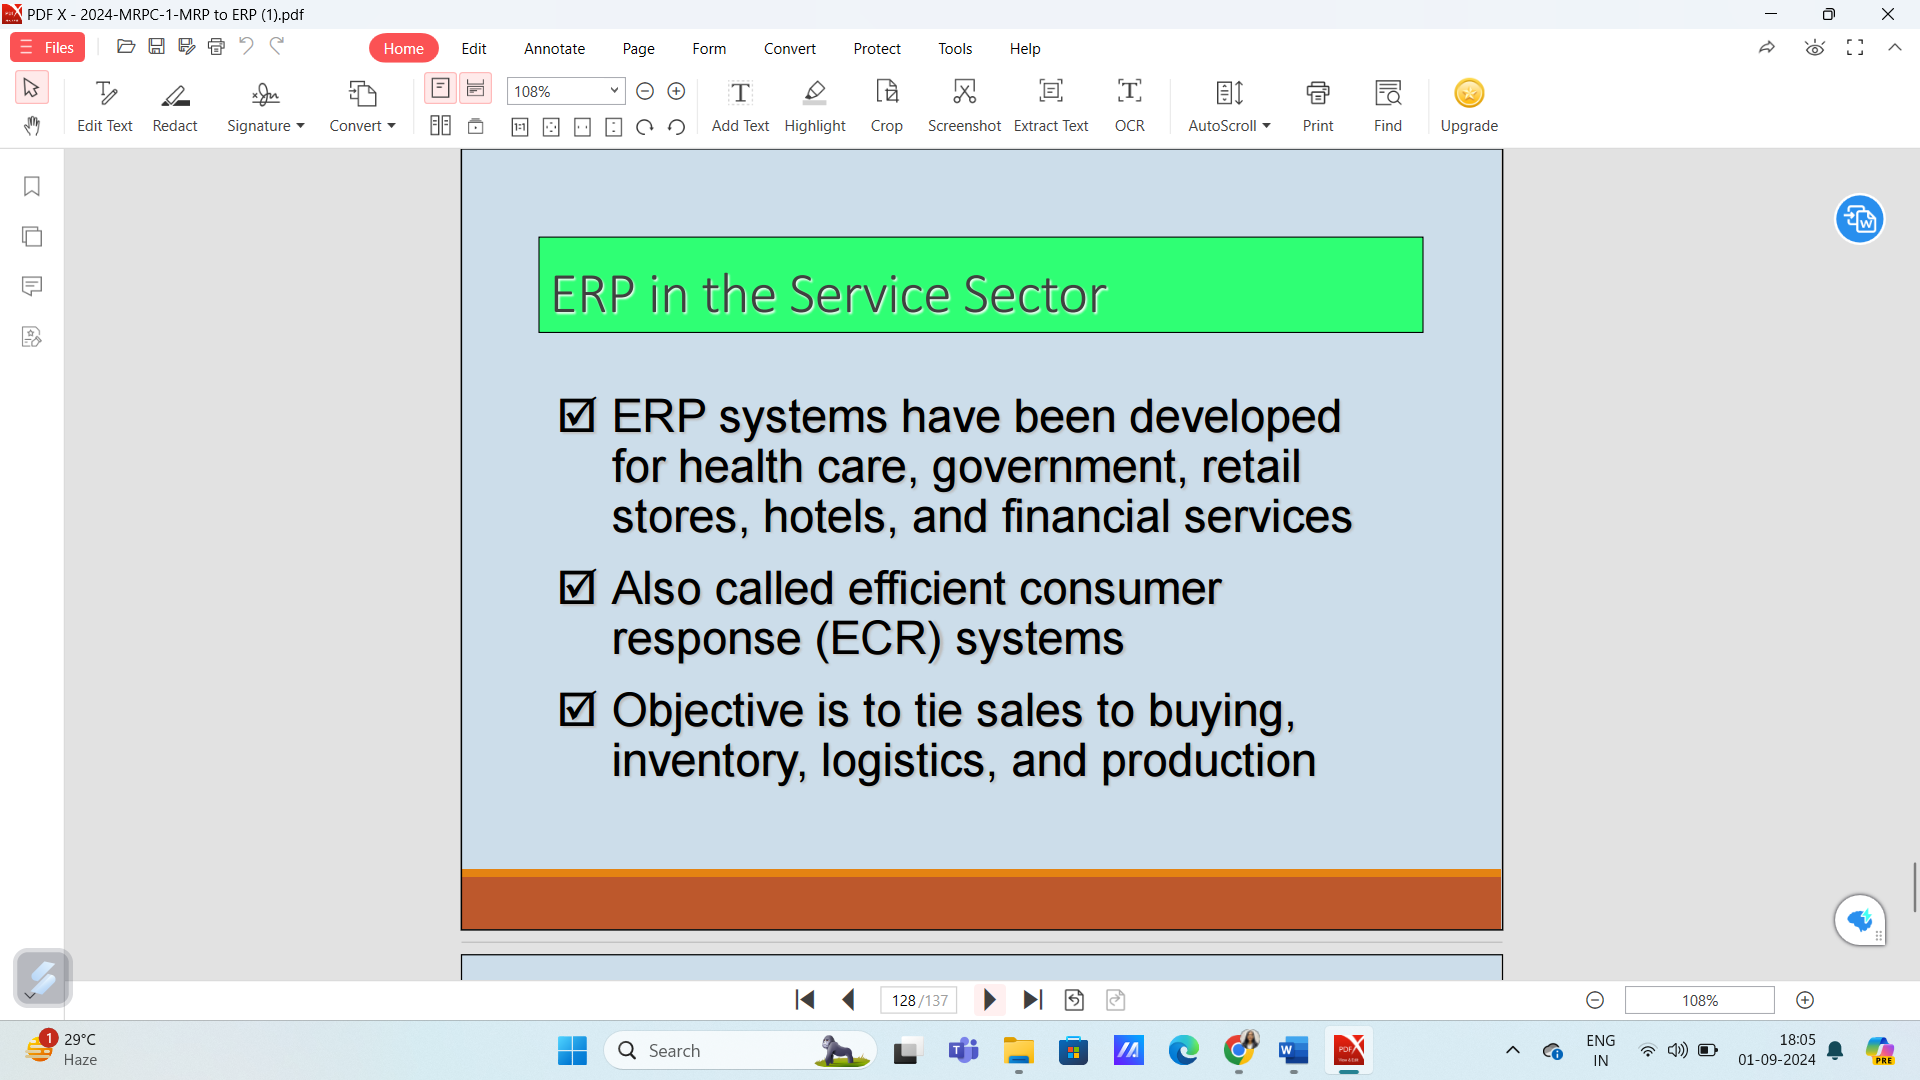Rotate page clockwise
Viewport: 1920px width, 1080px height.
[645, 127]
